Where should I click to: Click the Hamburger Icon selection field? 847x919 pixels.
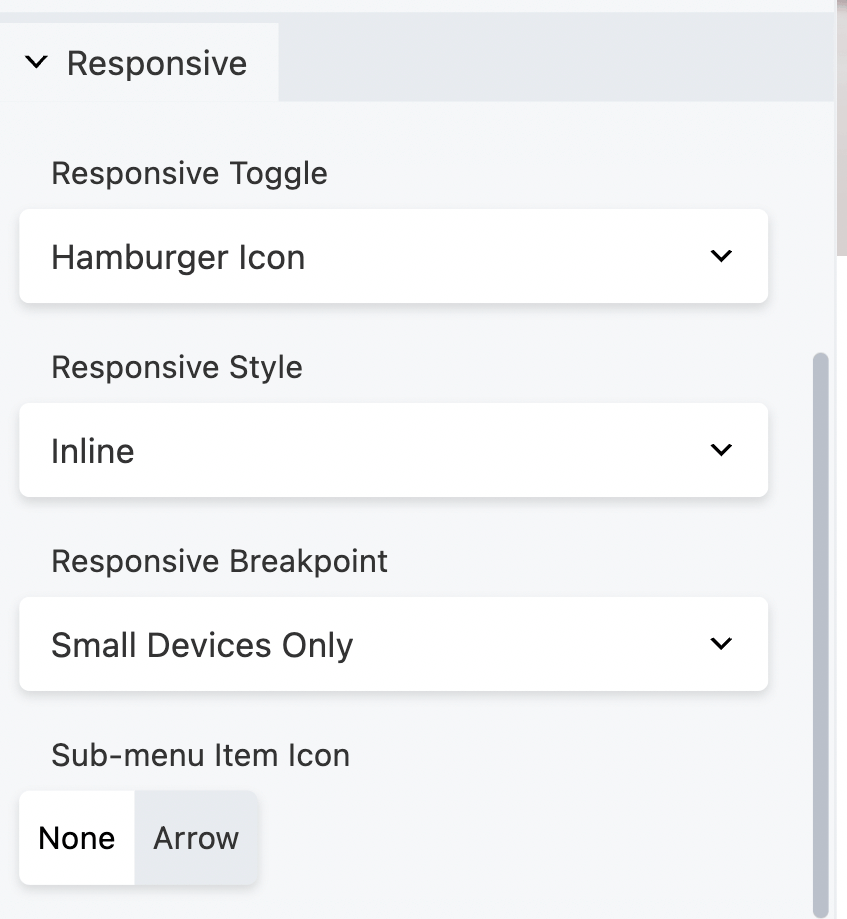(393, 256)
